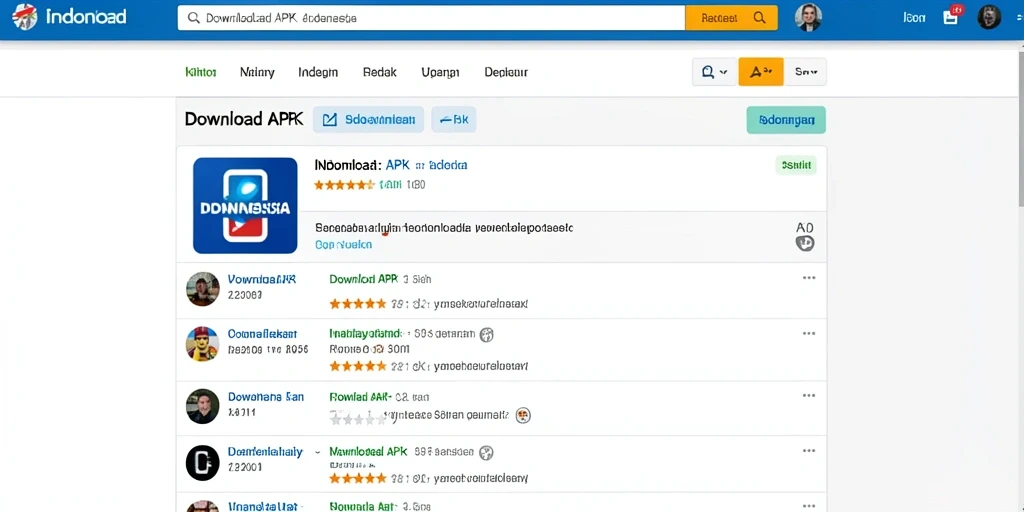Open the avatar of the Downloa APK 22006 row
The height and width of the screenshot is (512, 1024).
pos(202,289)
